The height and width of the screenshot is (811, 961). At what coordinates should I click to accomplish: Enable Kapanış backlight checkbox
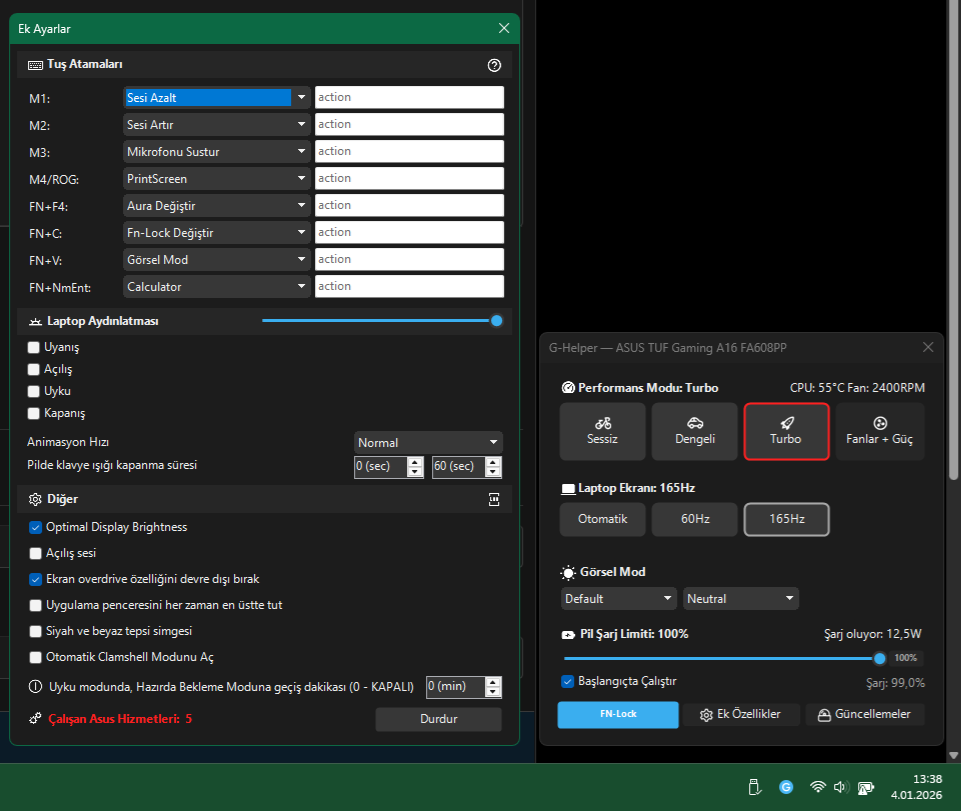pyautogui.click(x=34, y=413)
